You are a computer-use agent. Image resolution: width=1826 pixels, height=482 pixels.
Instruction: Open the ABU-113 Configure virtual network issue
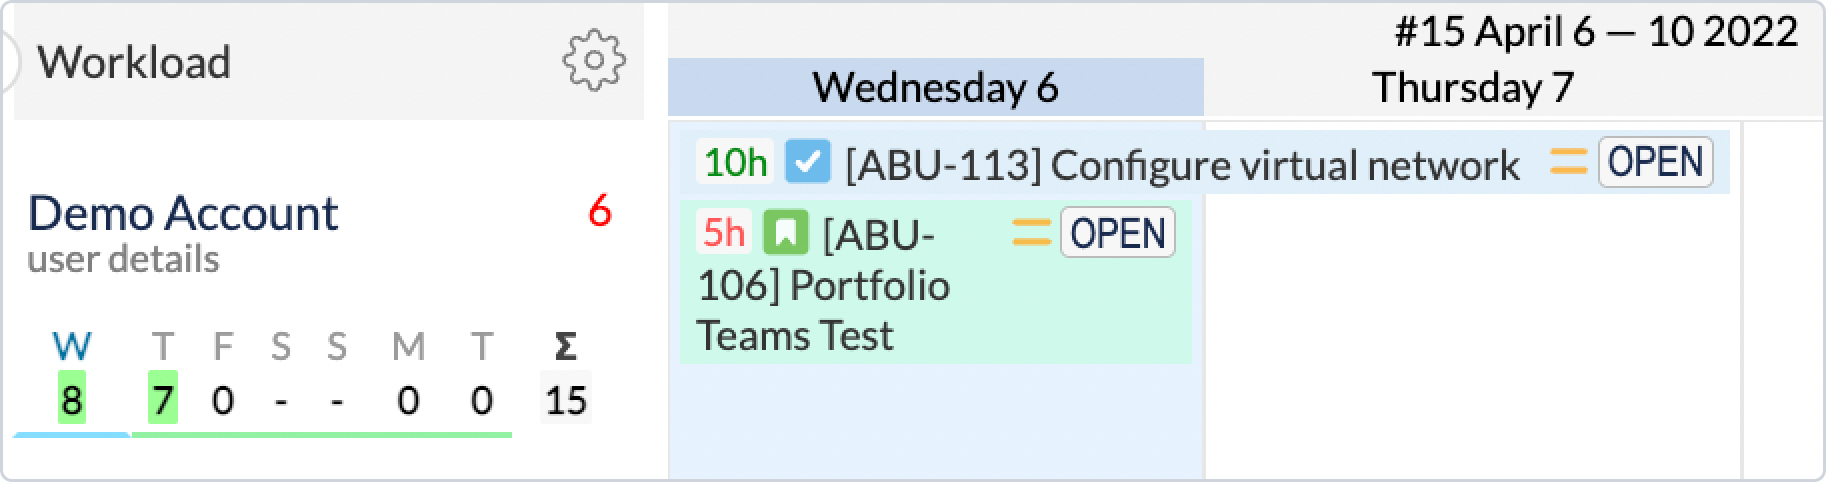tap(1182, 164)
